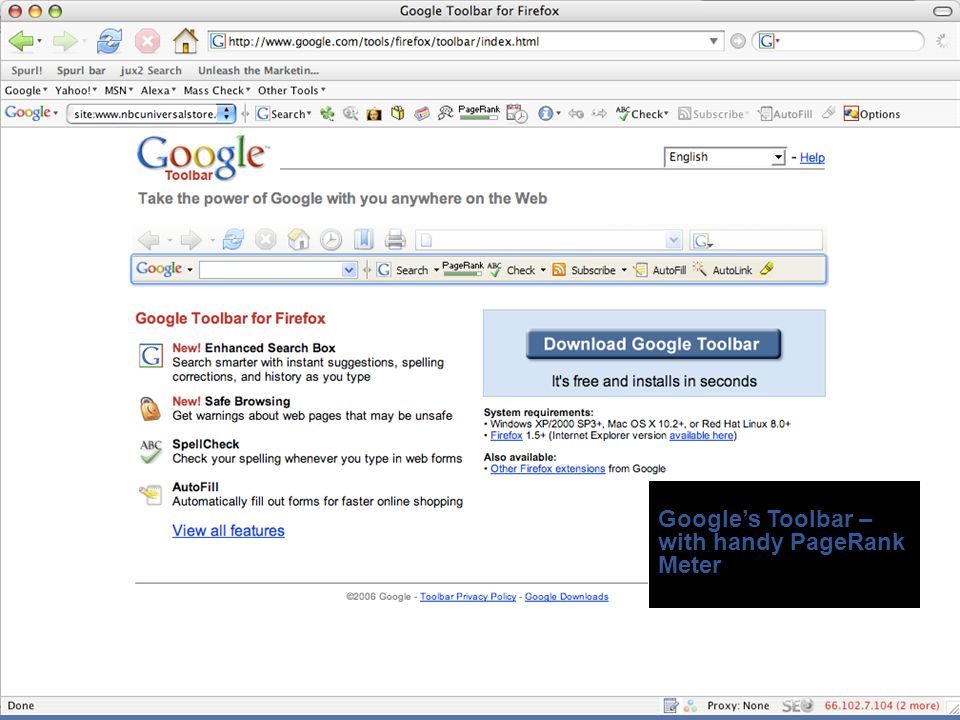Click the Go button beside the address bar
Viewport: 960px width, 720px height.
click(738, 41)
